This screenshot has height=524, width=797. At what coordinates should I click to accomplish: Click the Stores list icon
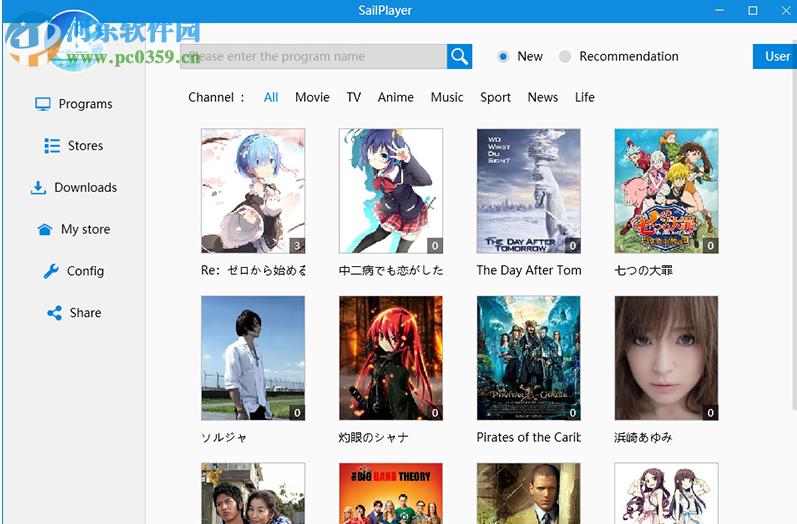(52, 146)
